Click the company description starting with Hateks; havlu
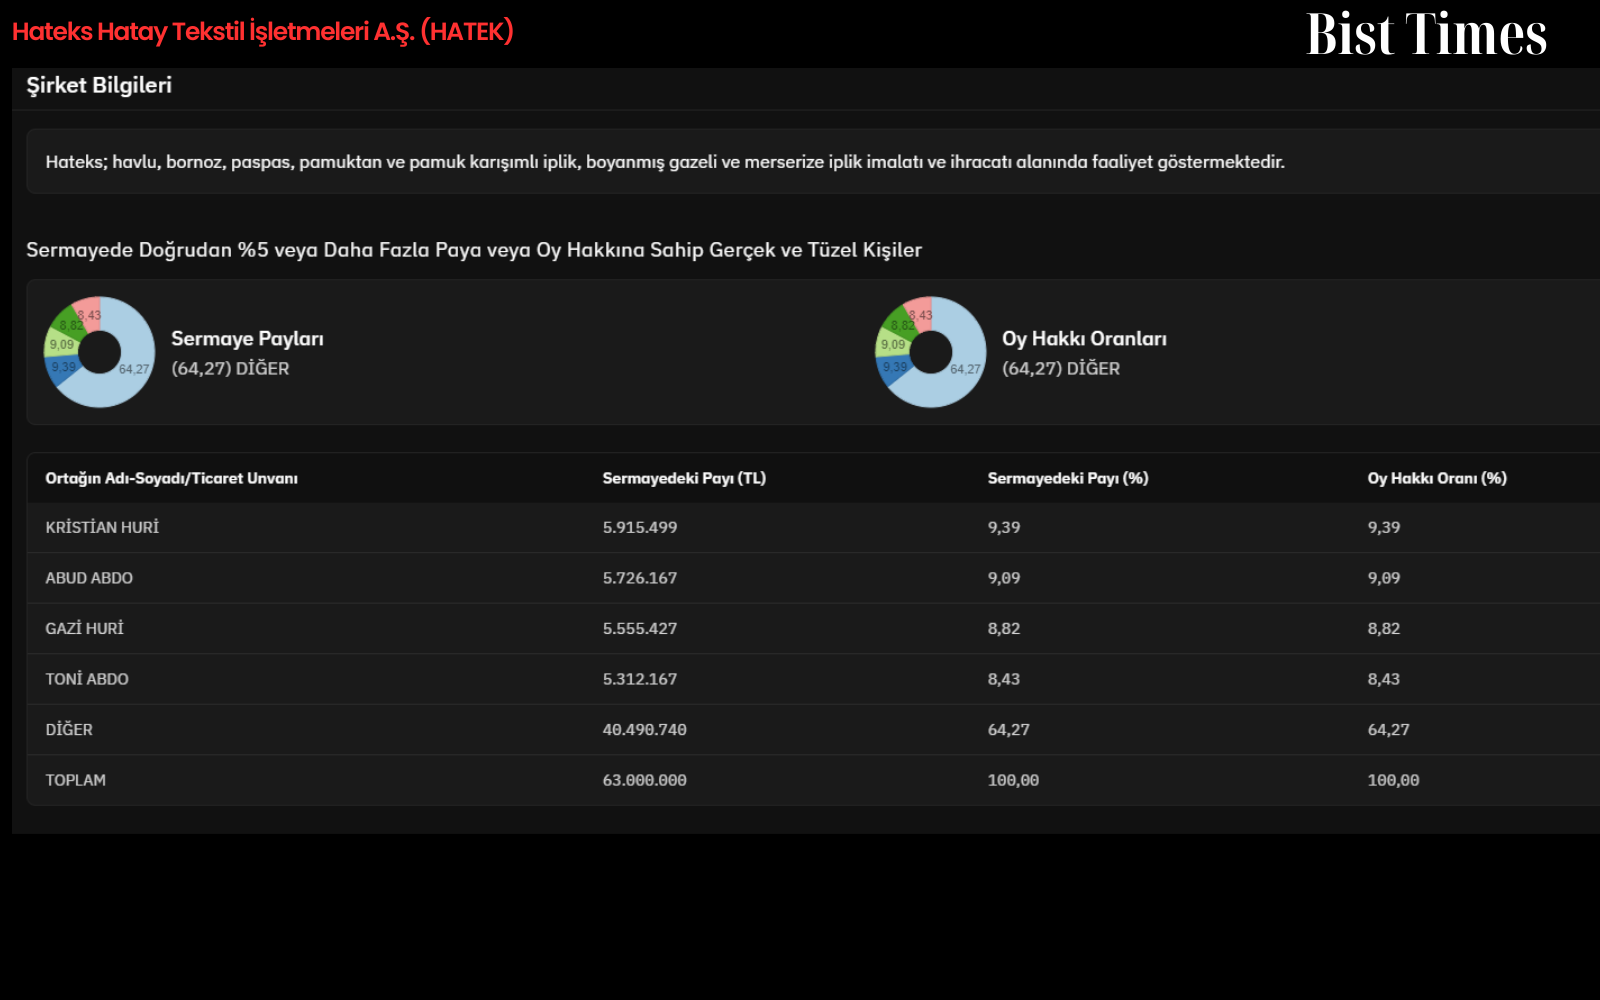 click(665, 162)
